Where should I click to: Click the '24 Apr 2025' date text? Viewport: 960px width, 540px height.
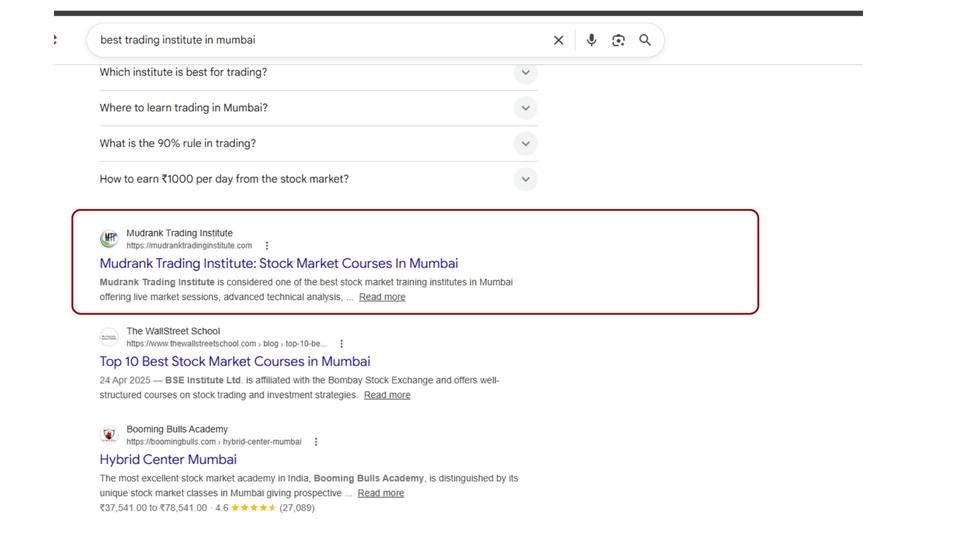click(125, 380)
